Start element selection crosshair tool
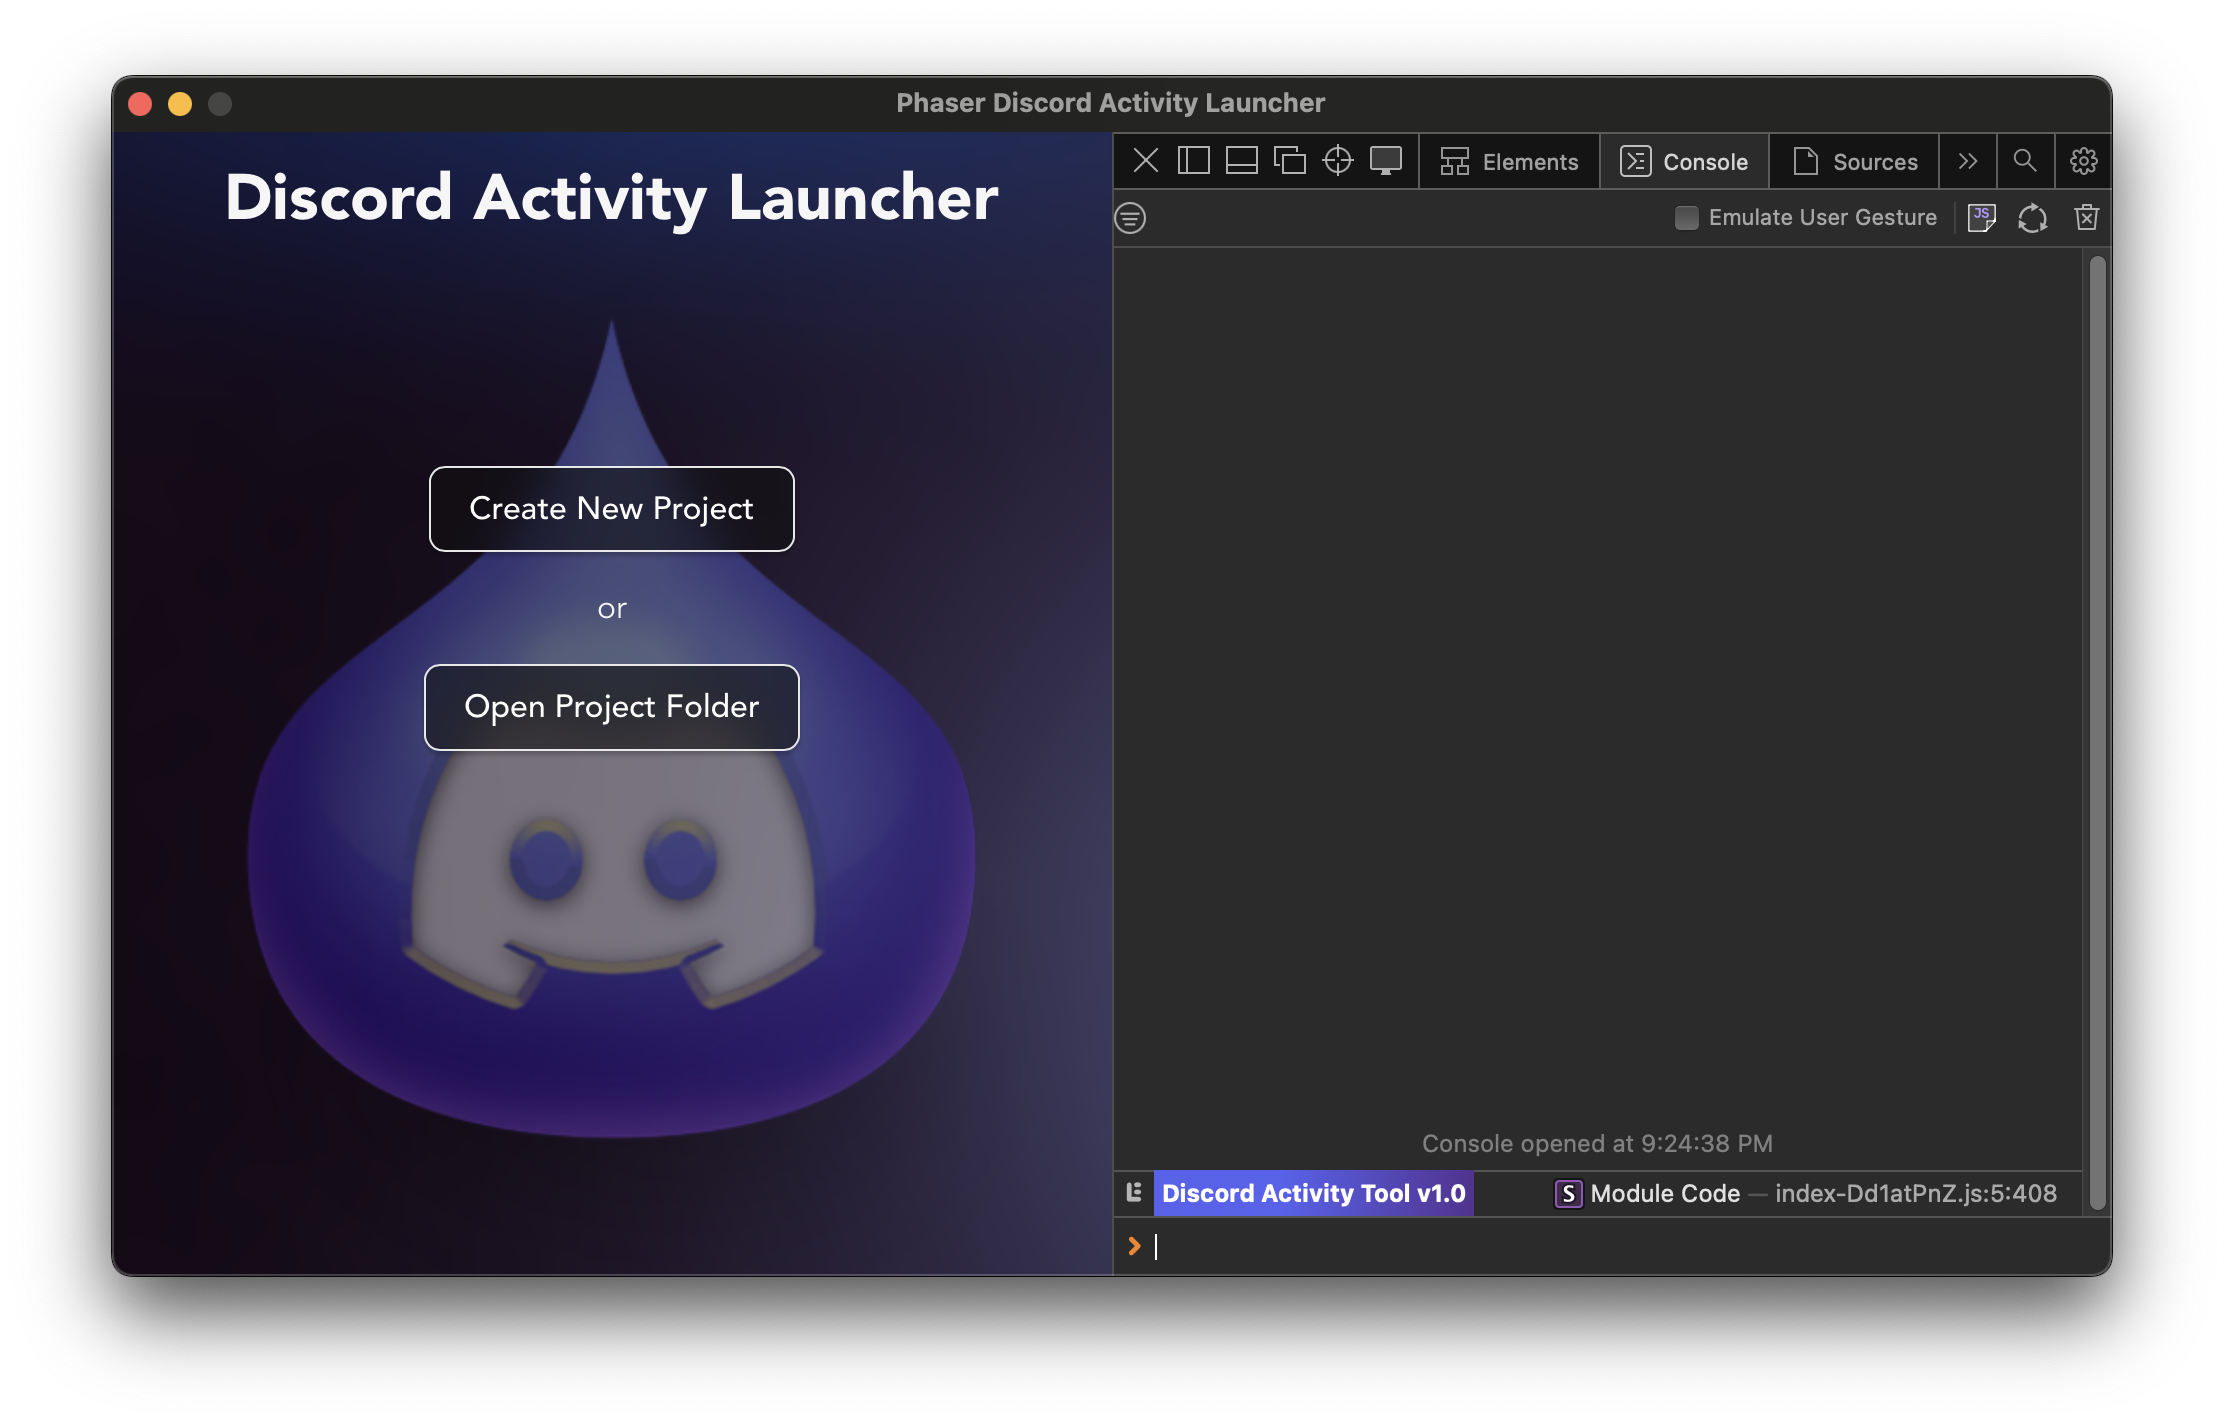Viewport: 2224px width, 1424px height. (1337, 161)
